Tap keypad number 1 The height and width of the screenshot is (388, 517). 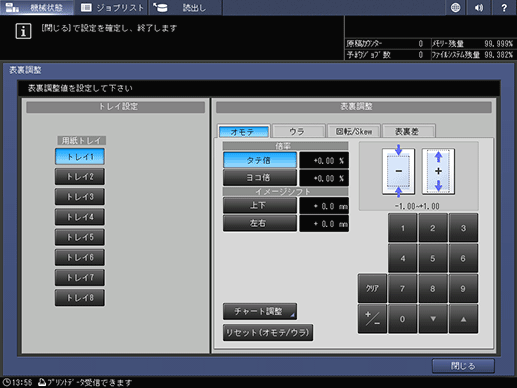pos(403,228)
